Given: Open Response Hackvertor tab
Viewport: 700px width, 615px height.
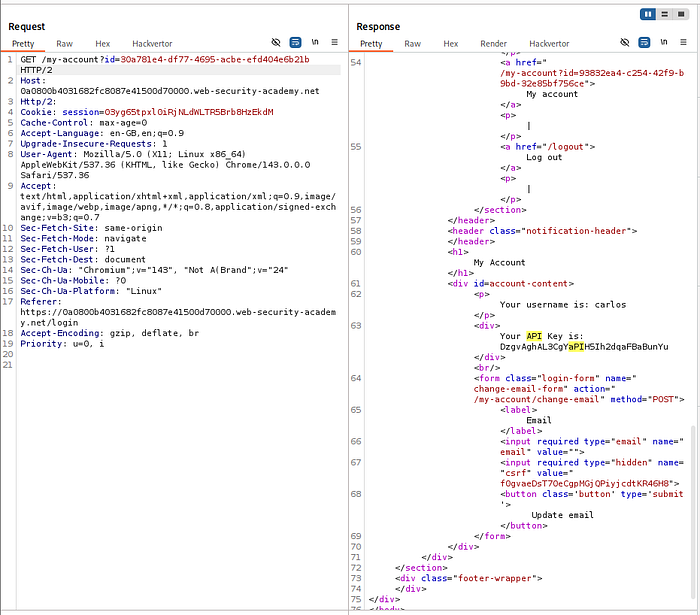Looking at the screenshot, I should click(549, 44).
